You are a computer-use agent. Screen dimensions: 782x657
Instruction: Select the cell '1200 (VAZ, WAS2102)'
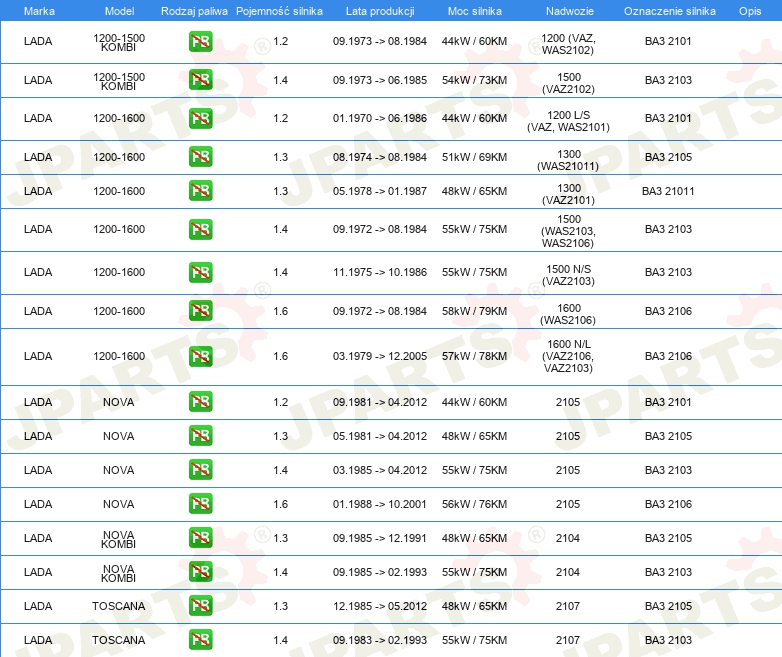[568, 44]
